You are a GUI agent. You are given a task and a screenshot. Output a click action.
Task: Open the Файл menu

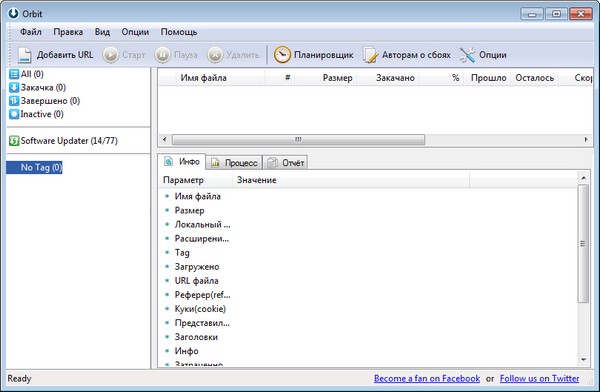pos(31,32)
